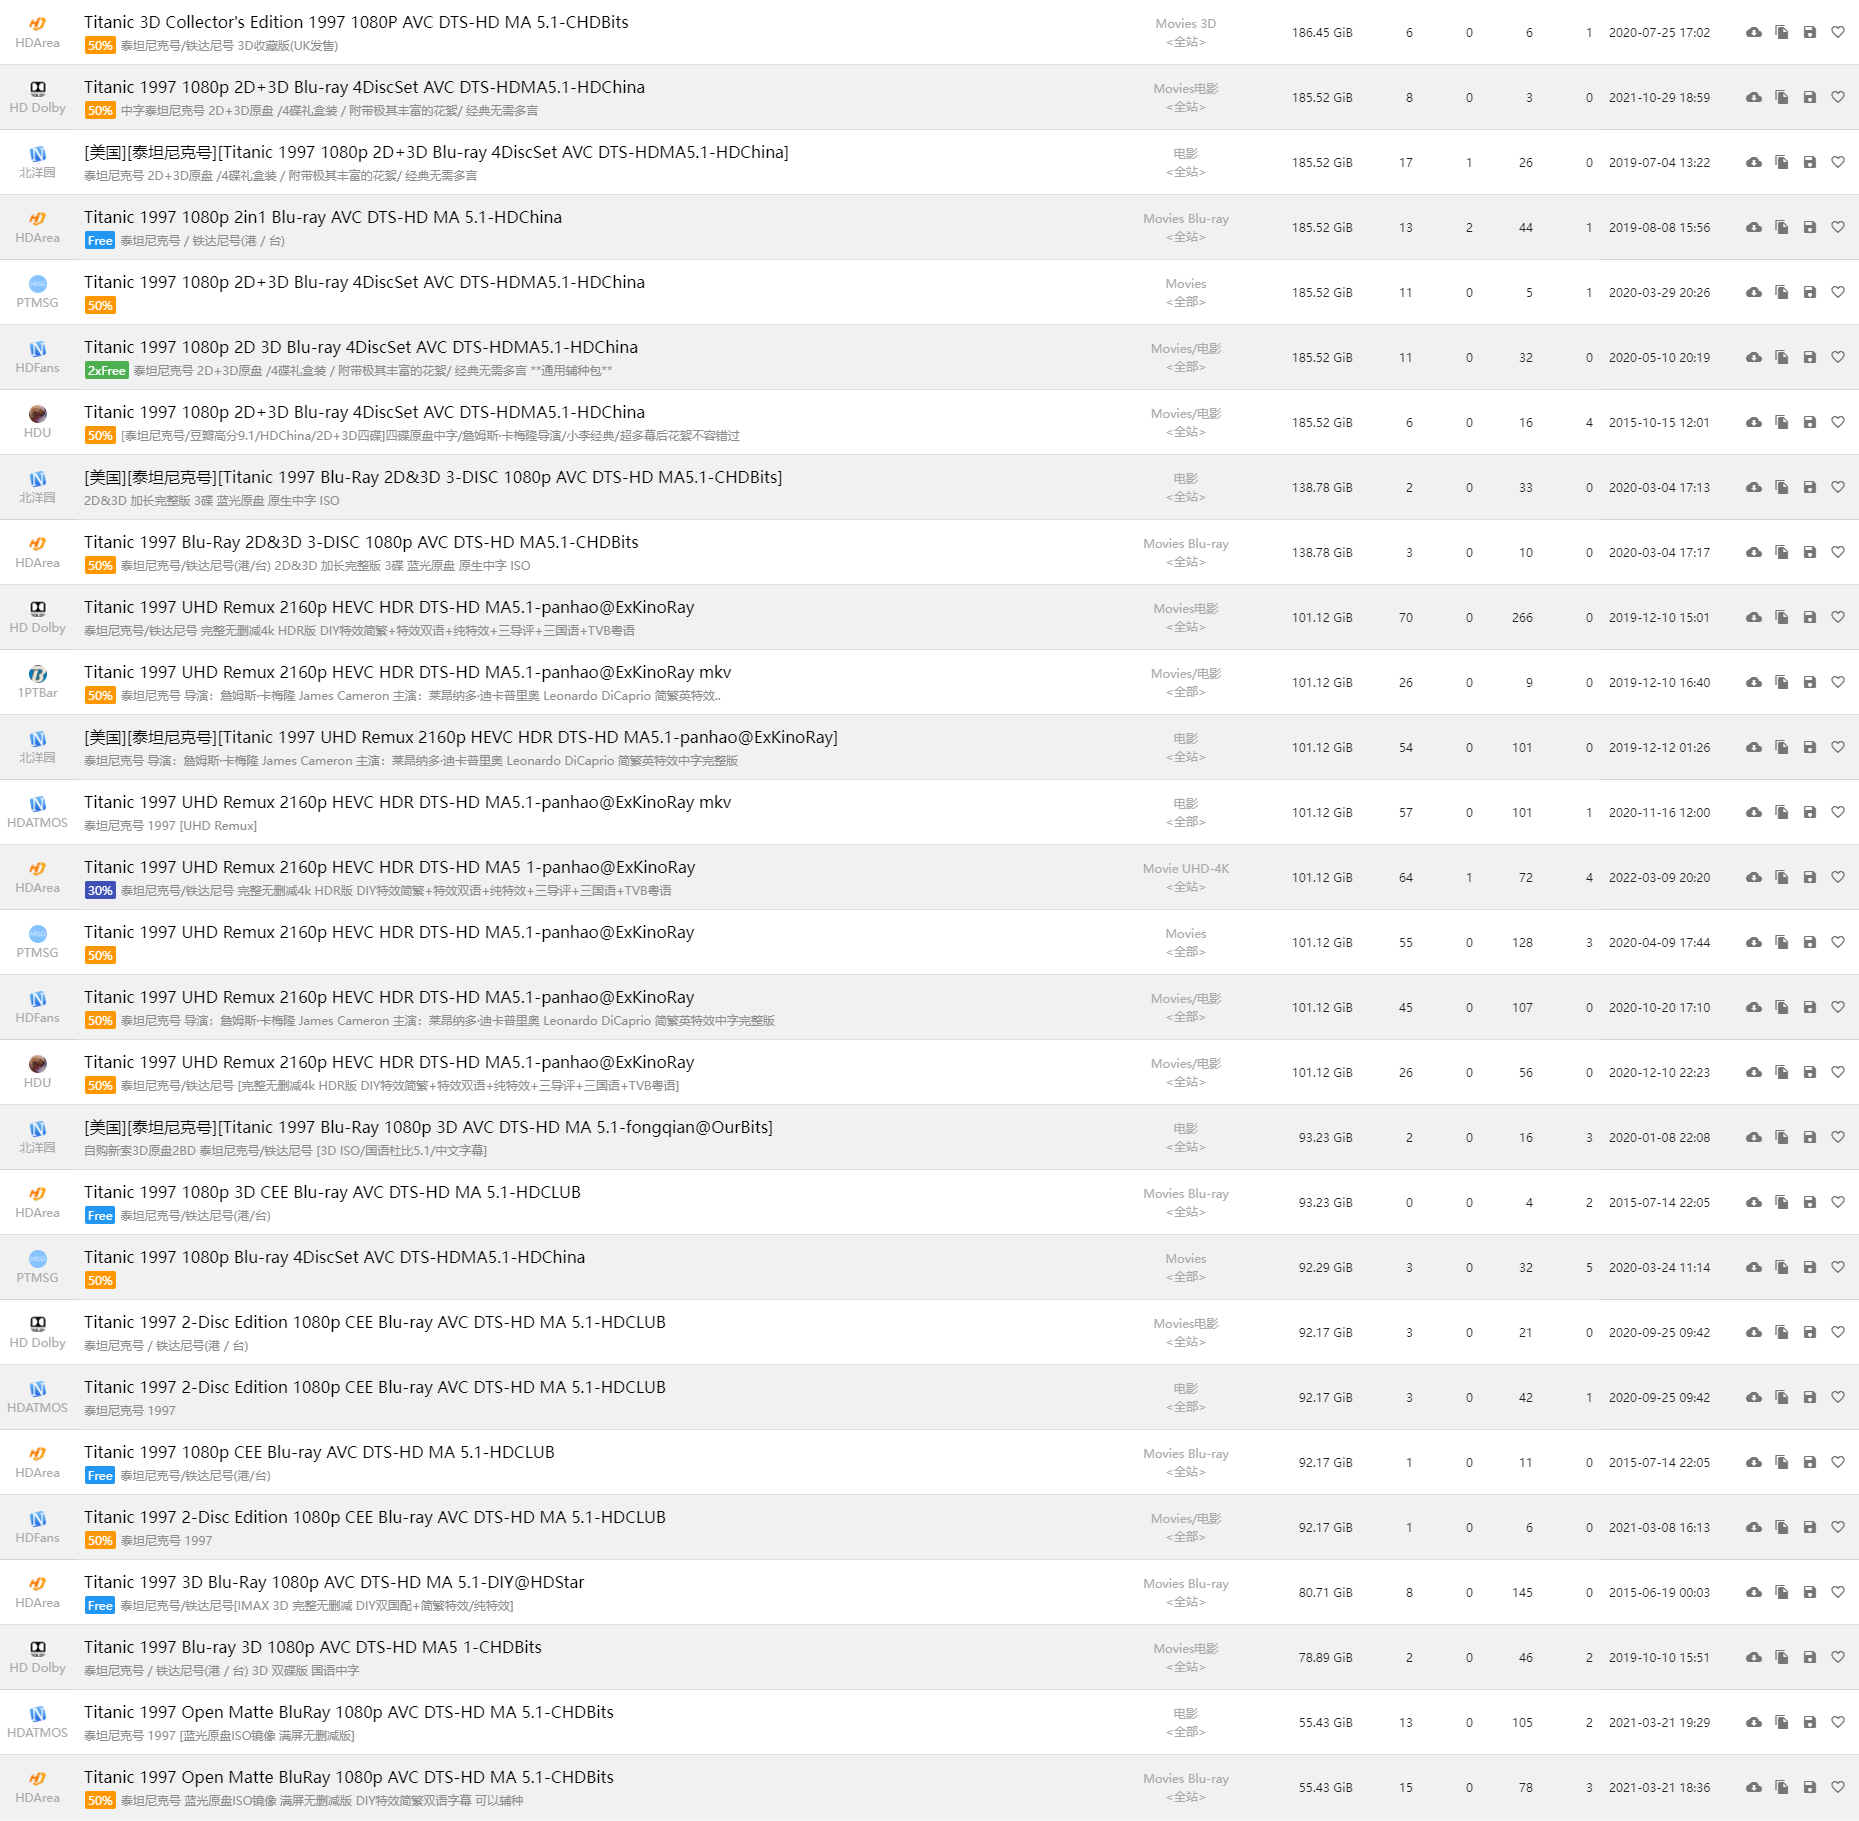The width and height of the screenshot is (1859, 1821).
Task: Click date 2022-03-09 20:20
Action: pos(1659,878)
